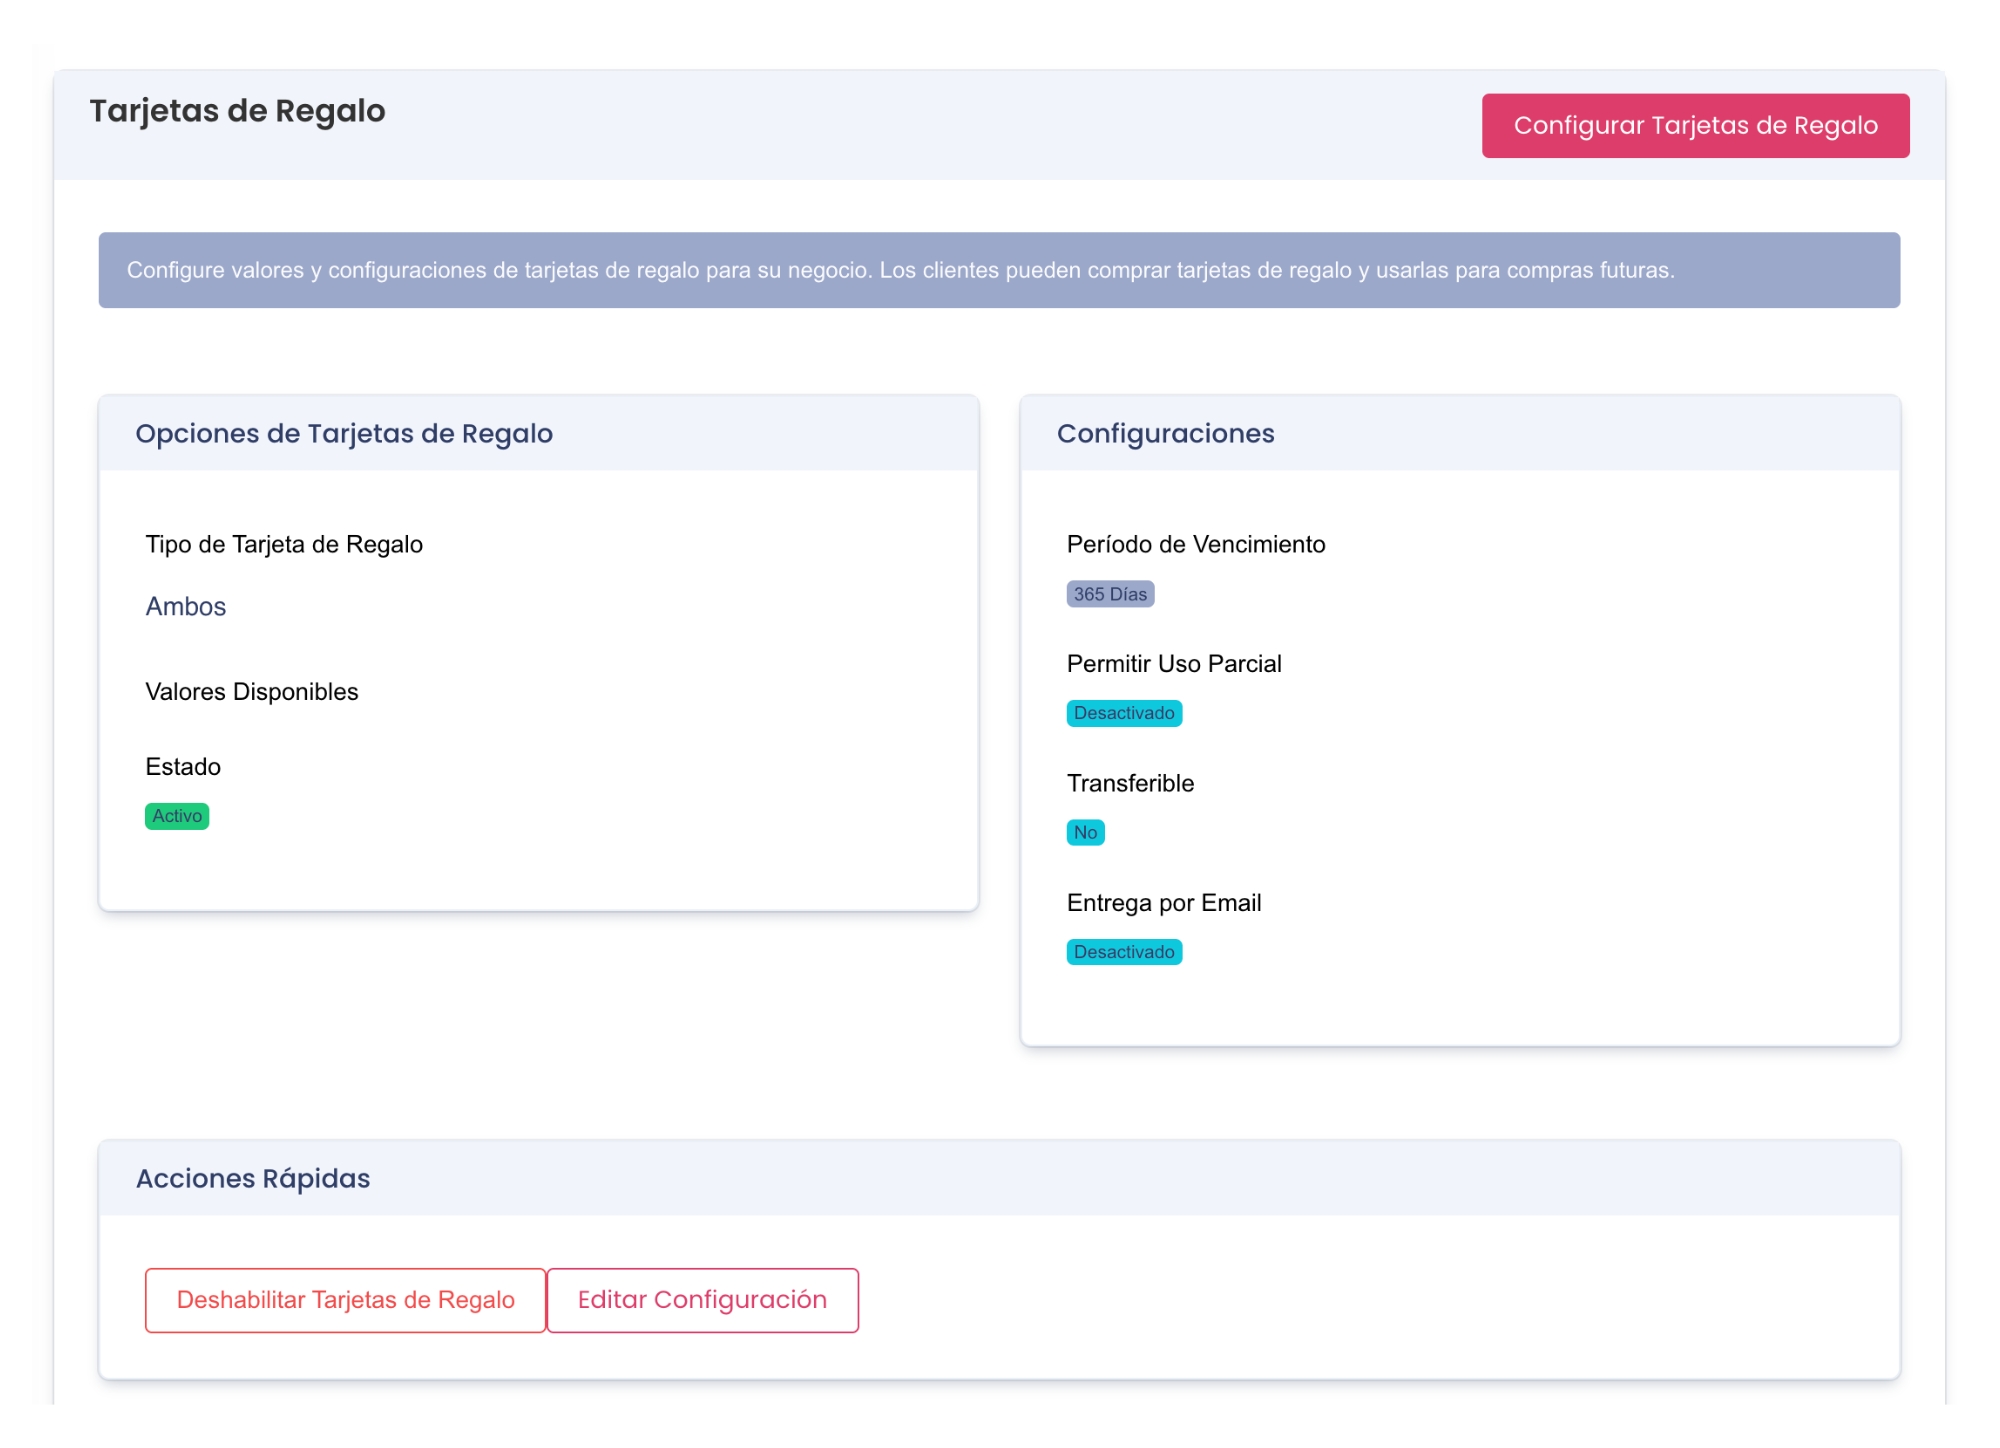The image size is (2000, 1448).
Task: Click the Estado label
Action: coord(183,766)
